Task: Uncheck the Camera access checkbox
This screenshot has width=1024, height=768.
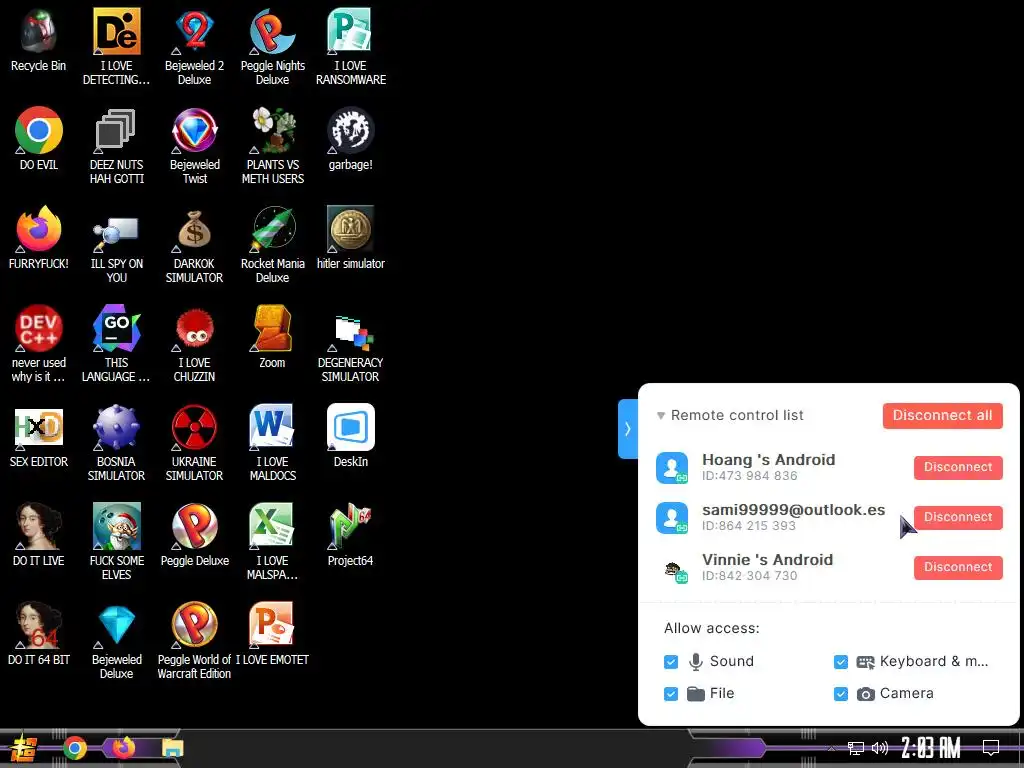Action: tap(840, 694)
